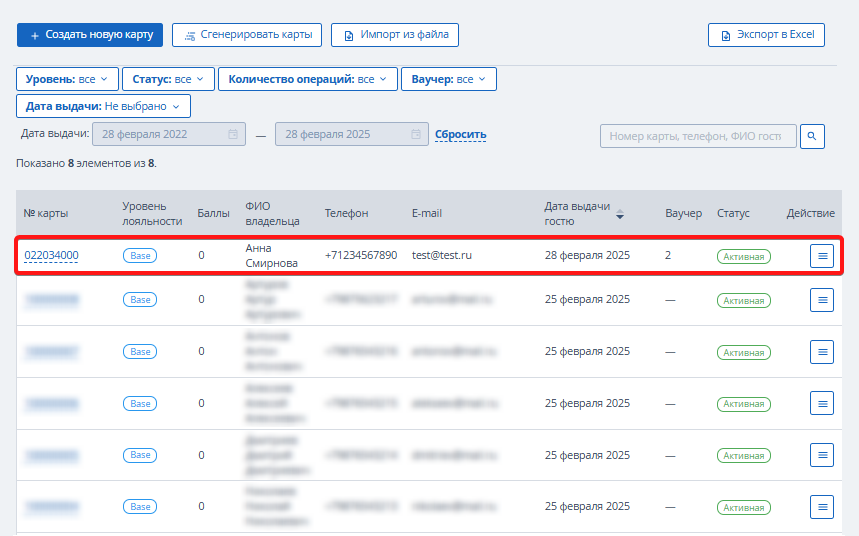Viewport: 859px width, 536px height.
Task: Open card number 022034000 link
Action: pos(51,255)
